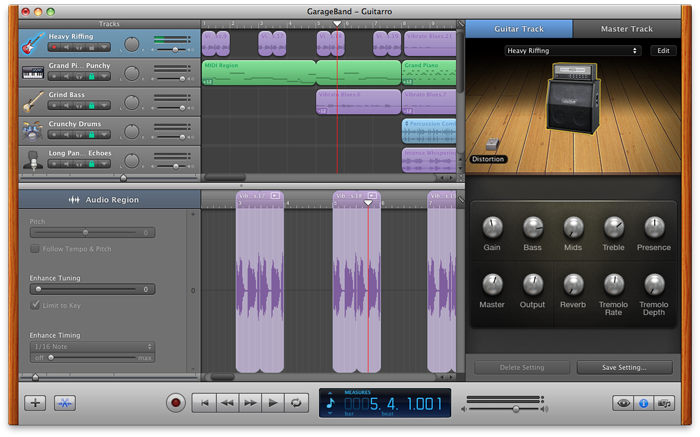Mute the Crunchy Drums track
Screen dimensions: 700x437
point(67,135)
